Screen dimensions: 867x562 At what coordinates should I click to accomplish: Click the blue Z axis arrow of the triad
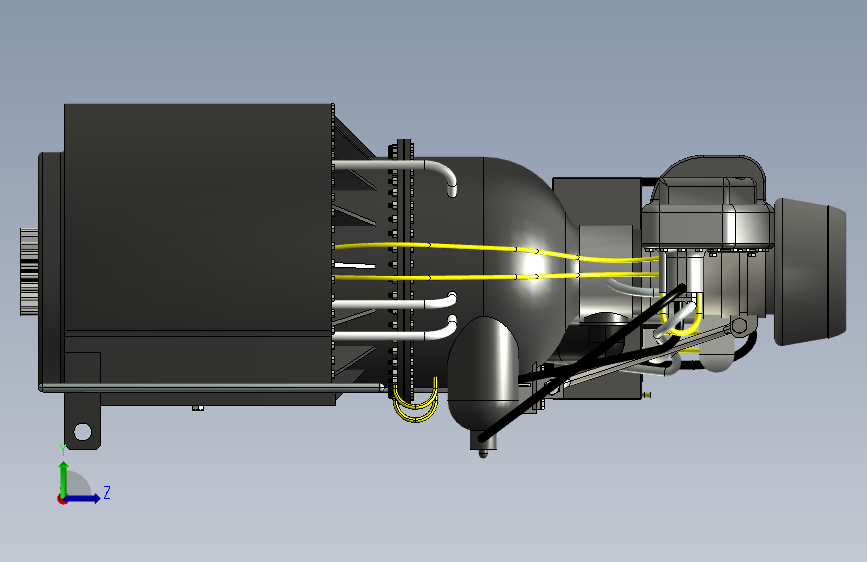(84, 498)
